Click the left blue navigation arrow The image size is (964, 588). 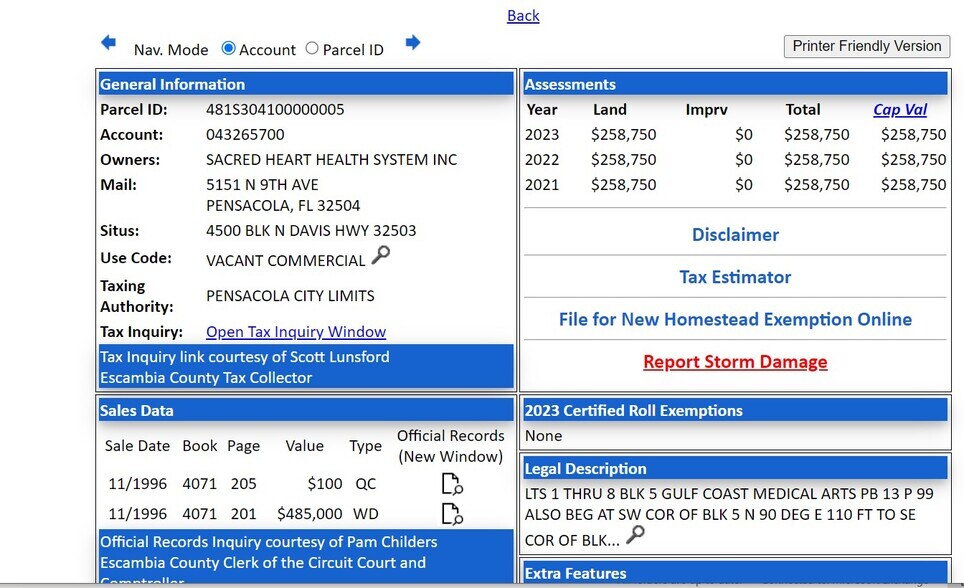108,43
